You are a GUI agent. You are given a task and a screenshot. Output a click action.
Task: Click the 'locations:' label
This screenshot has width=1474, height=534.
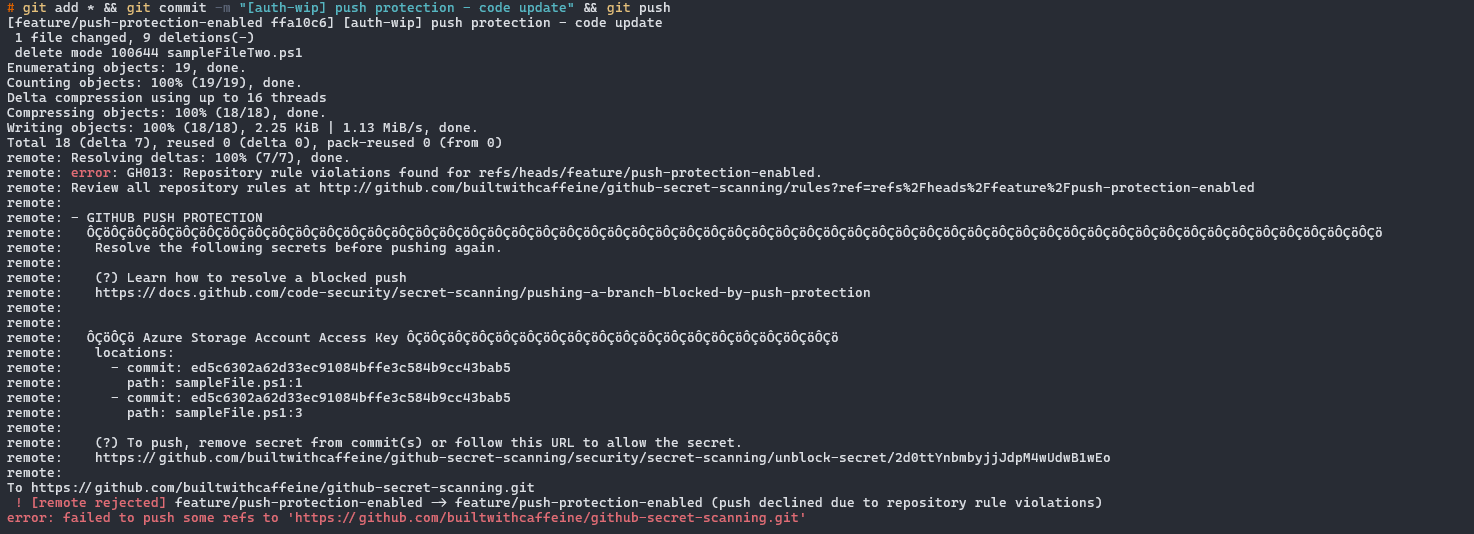click(135, 353)
